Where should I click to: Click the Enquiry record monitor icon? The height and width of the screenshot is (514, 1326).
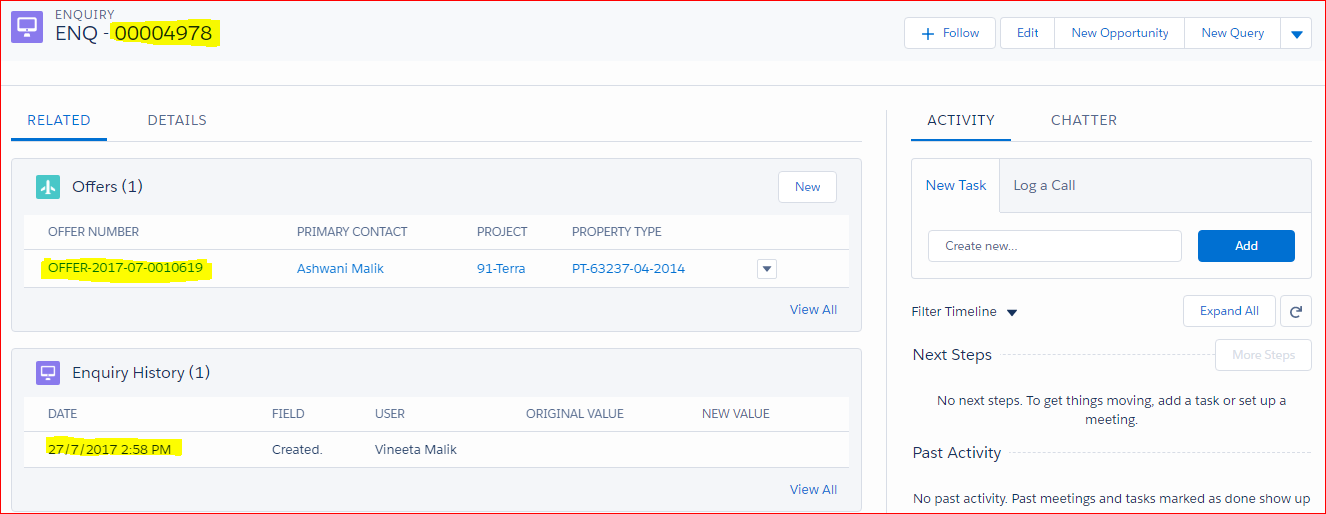coord(27,28)
